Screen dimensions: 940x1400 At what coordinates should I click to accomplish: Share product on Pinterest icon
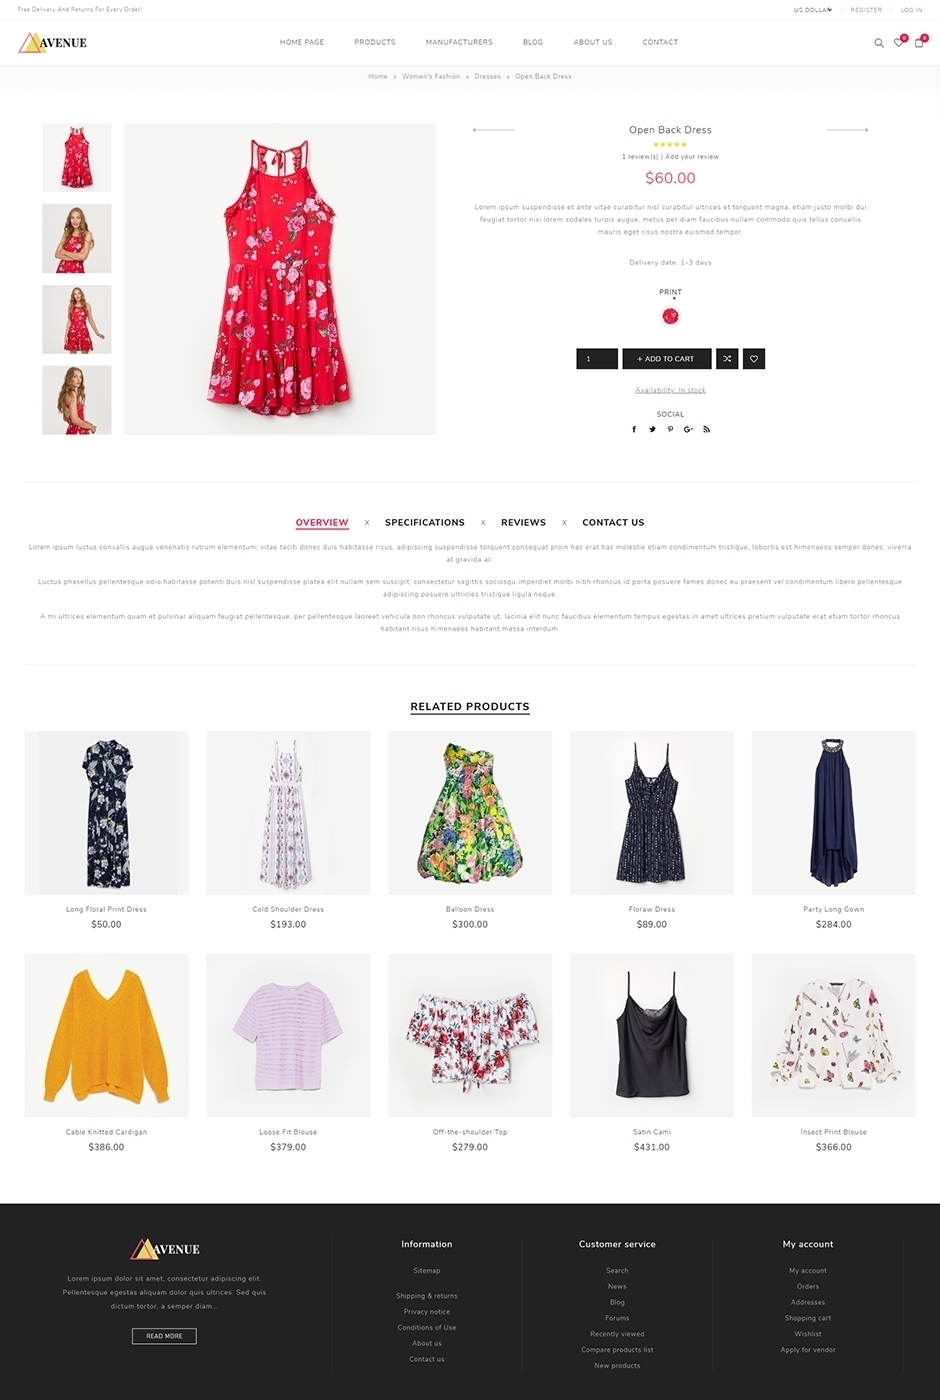click(670, 429)
